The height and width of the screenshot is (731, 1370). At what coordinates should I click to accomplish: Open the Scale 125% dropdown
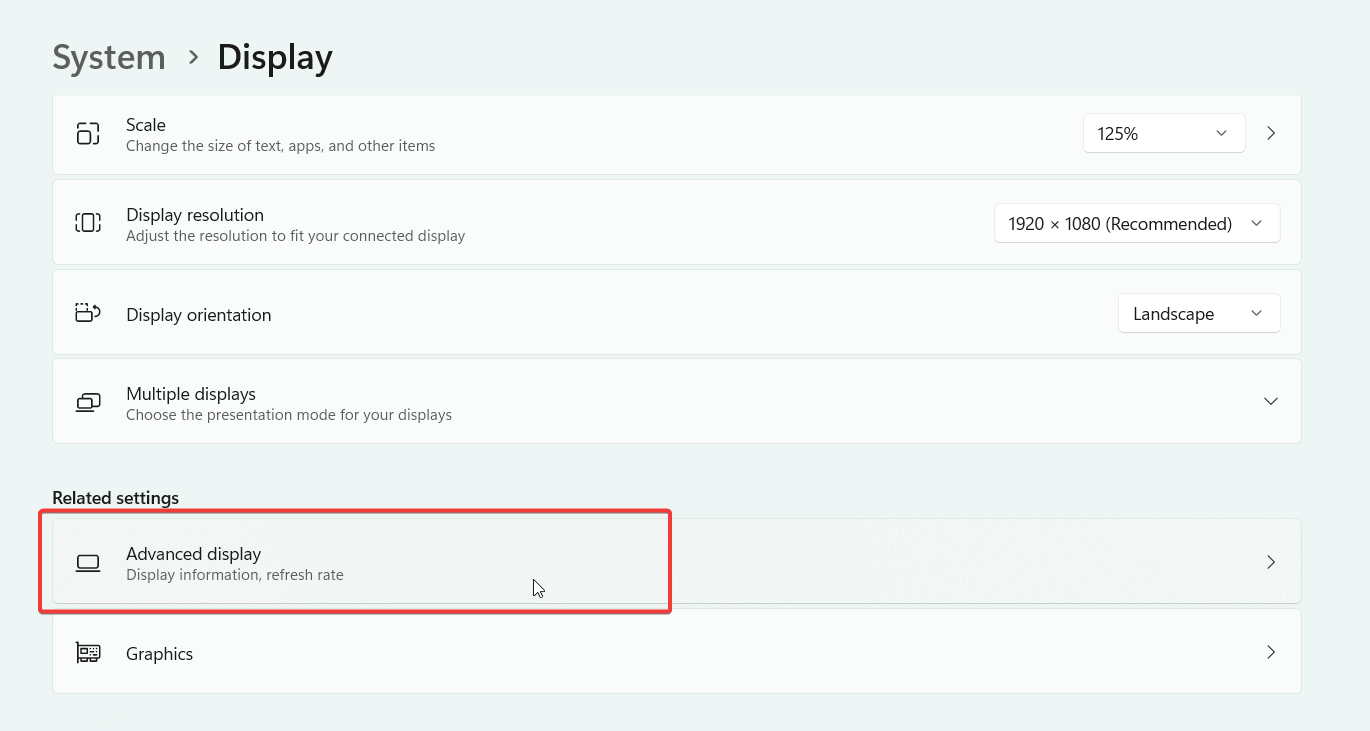click(x=1164, y=133)
